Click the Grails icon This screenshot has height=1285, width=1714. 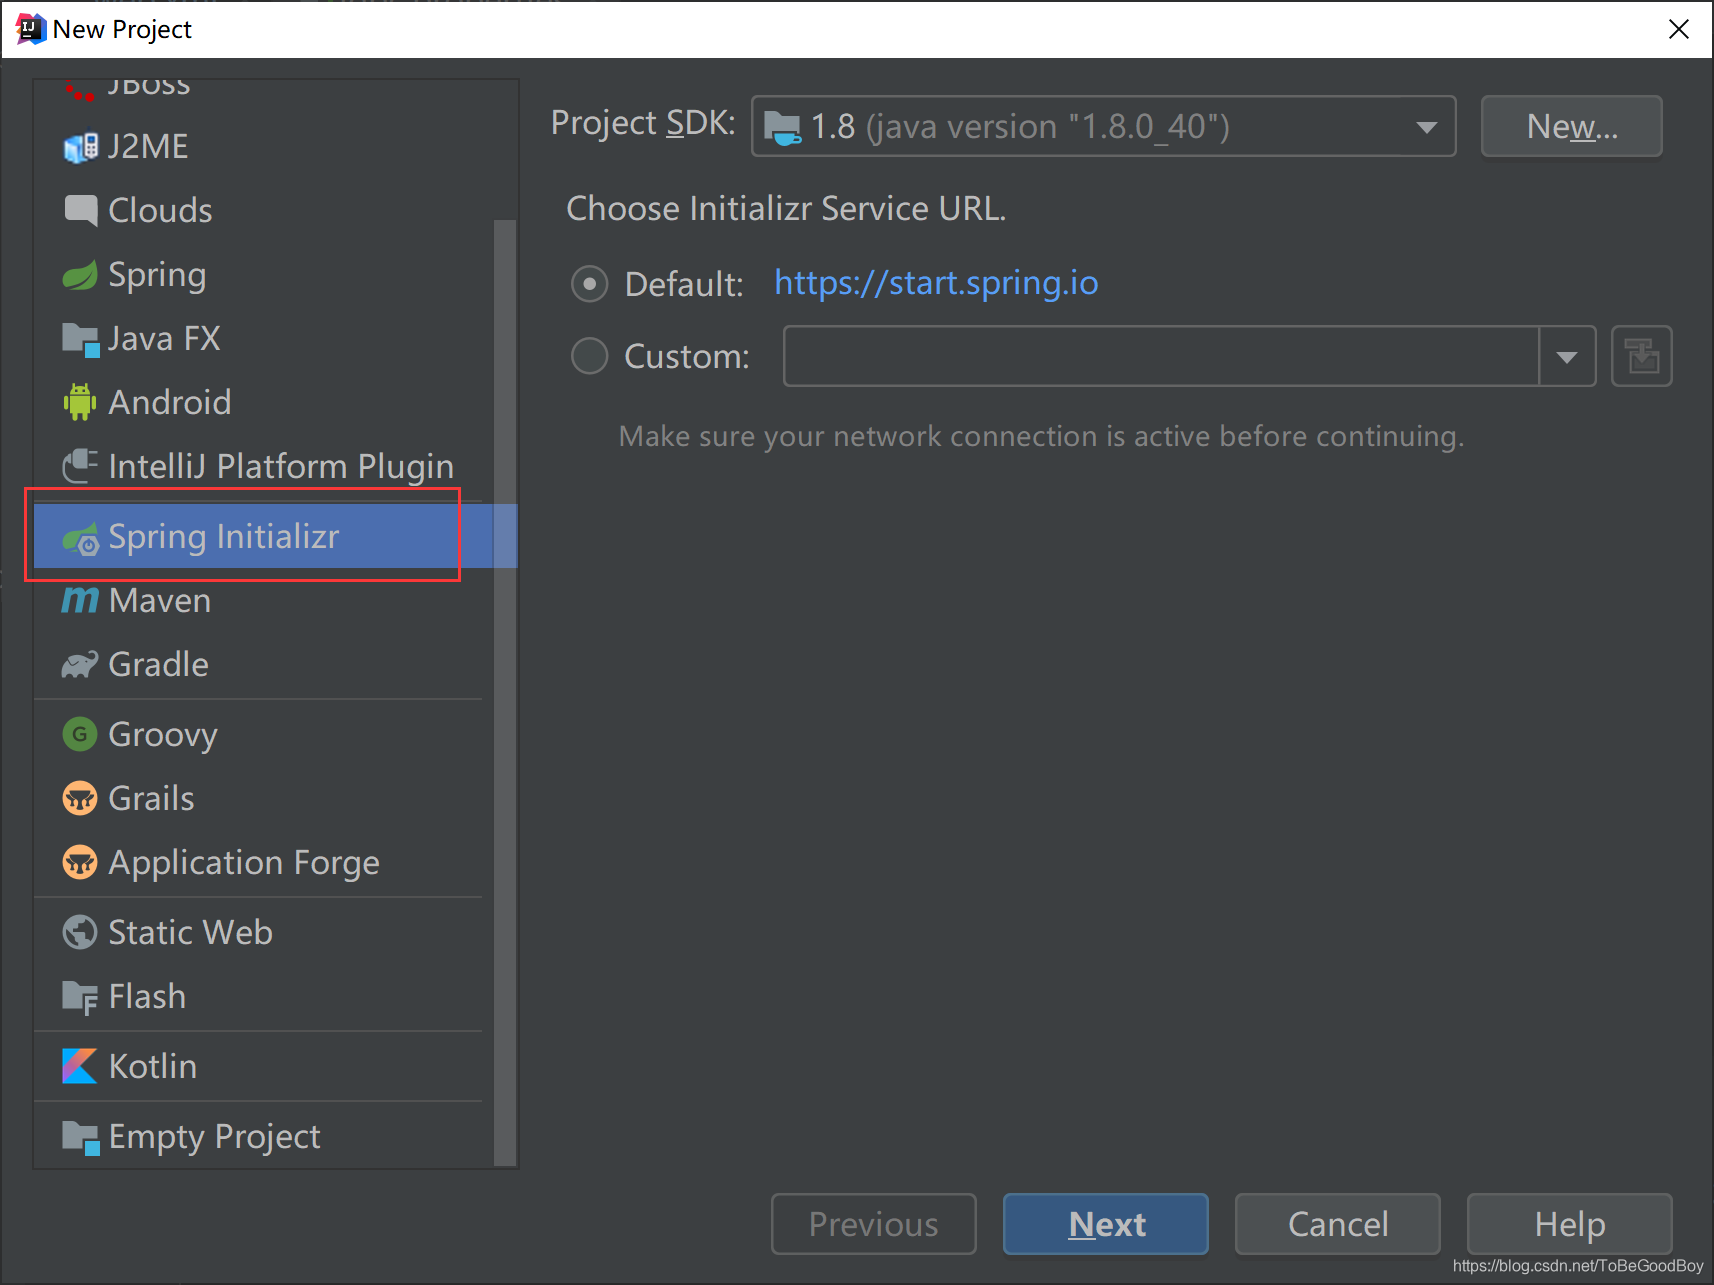pyautogui.click(x=80, y=798)
